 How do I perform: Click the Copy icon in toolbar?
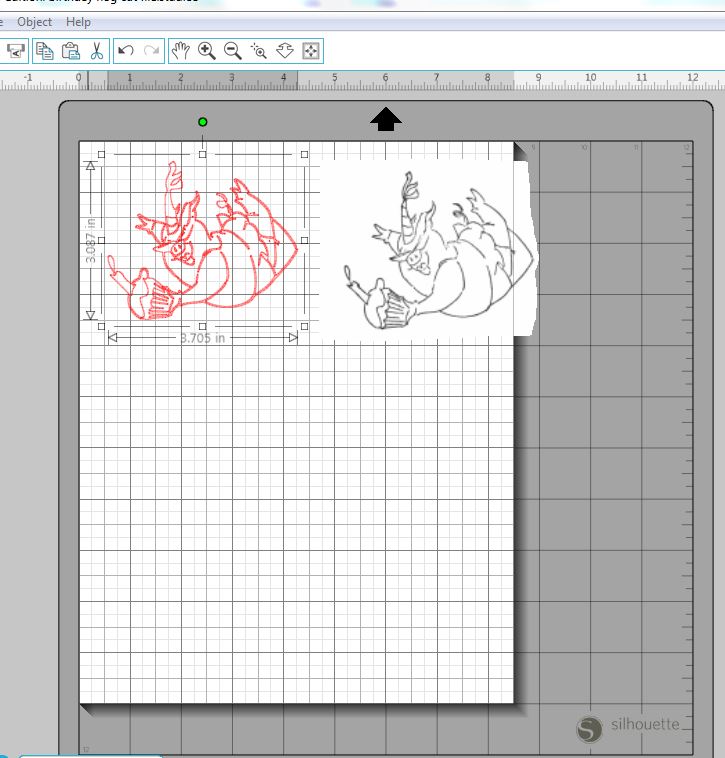(x=45, y=50)
